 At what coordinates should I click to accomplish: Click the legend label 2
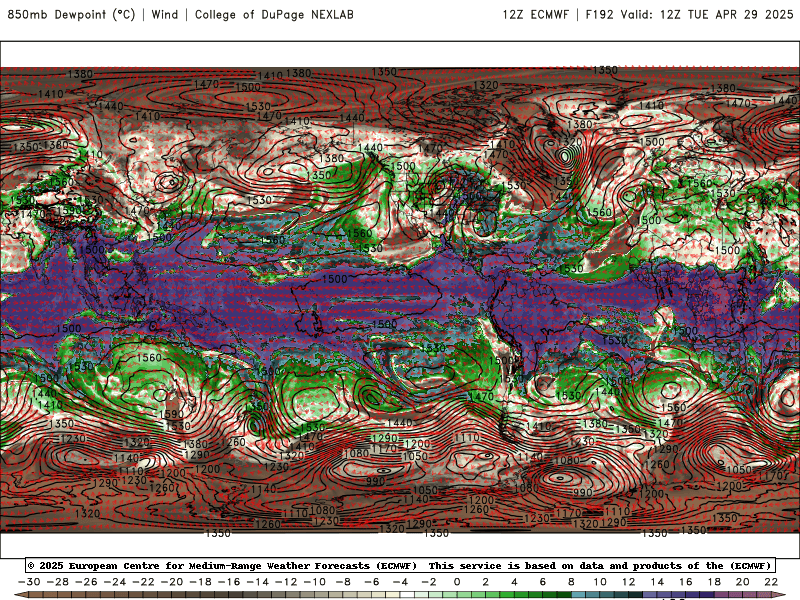tap(486, 582)
